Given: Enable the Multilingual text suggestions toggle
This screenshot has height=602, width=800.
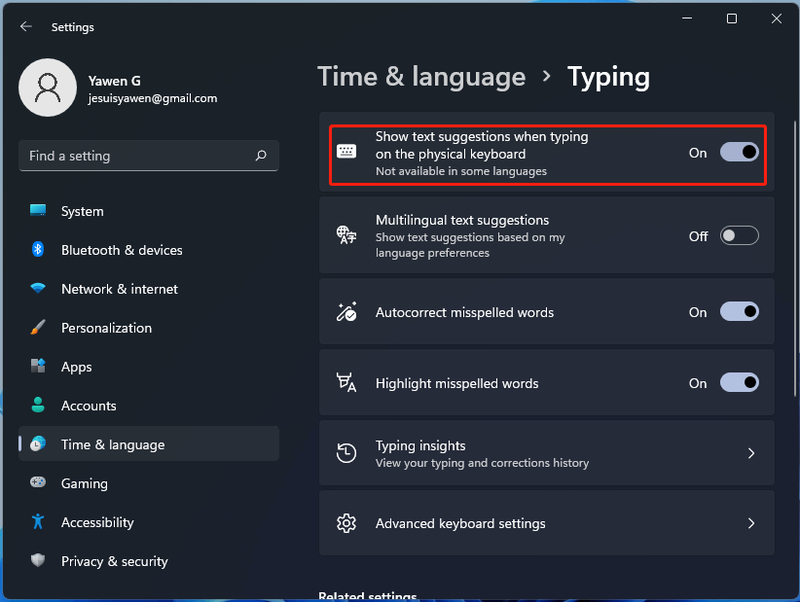Looking at the screenshot, I should pos(739,236).
